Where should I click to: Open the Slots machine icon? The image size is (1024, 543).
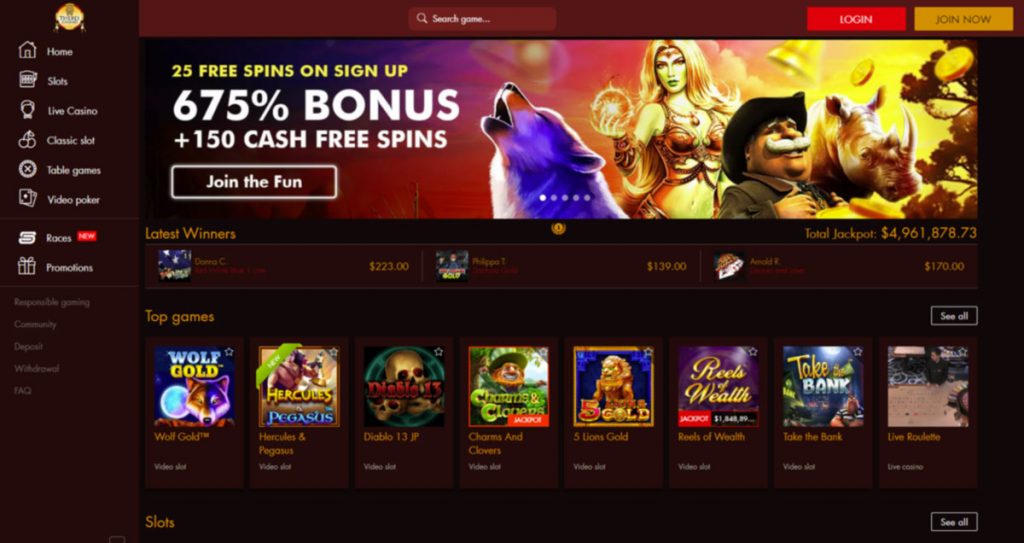click(x=27, y=80)
